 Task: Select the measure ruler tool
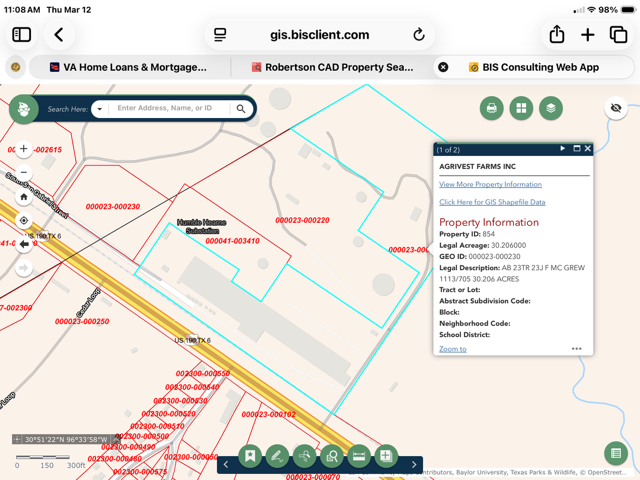[358, 456]
